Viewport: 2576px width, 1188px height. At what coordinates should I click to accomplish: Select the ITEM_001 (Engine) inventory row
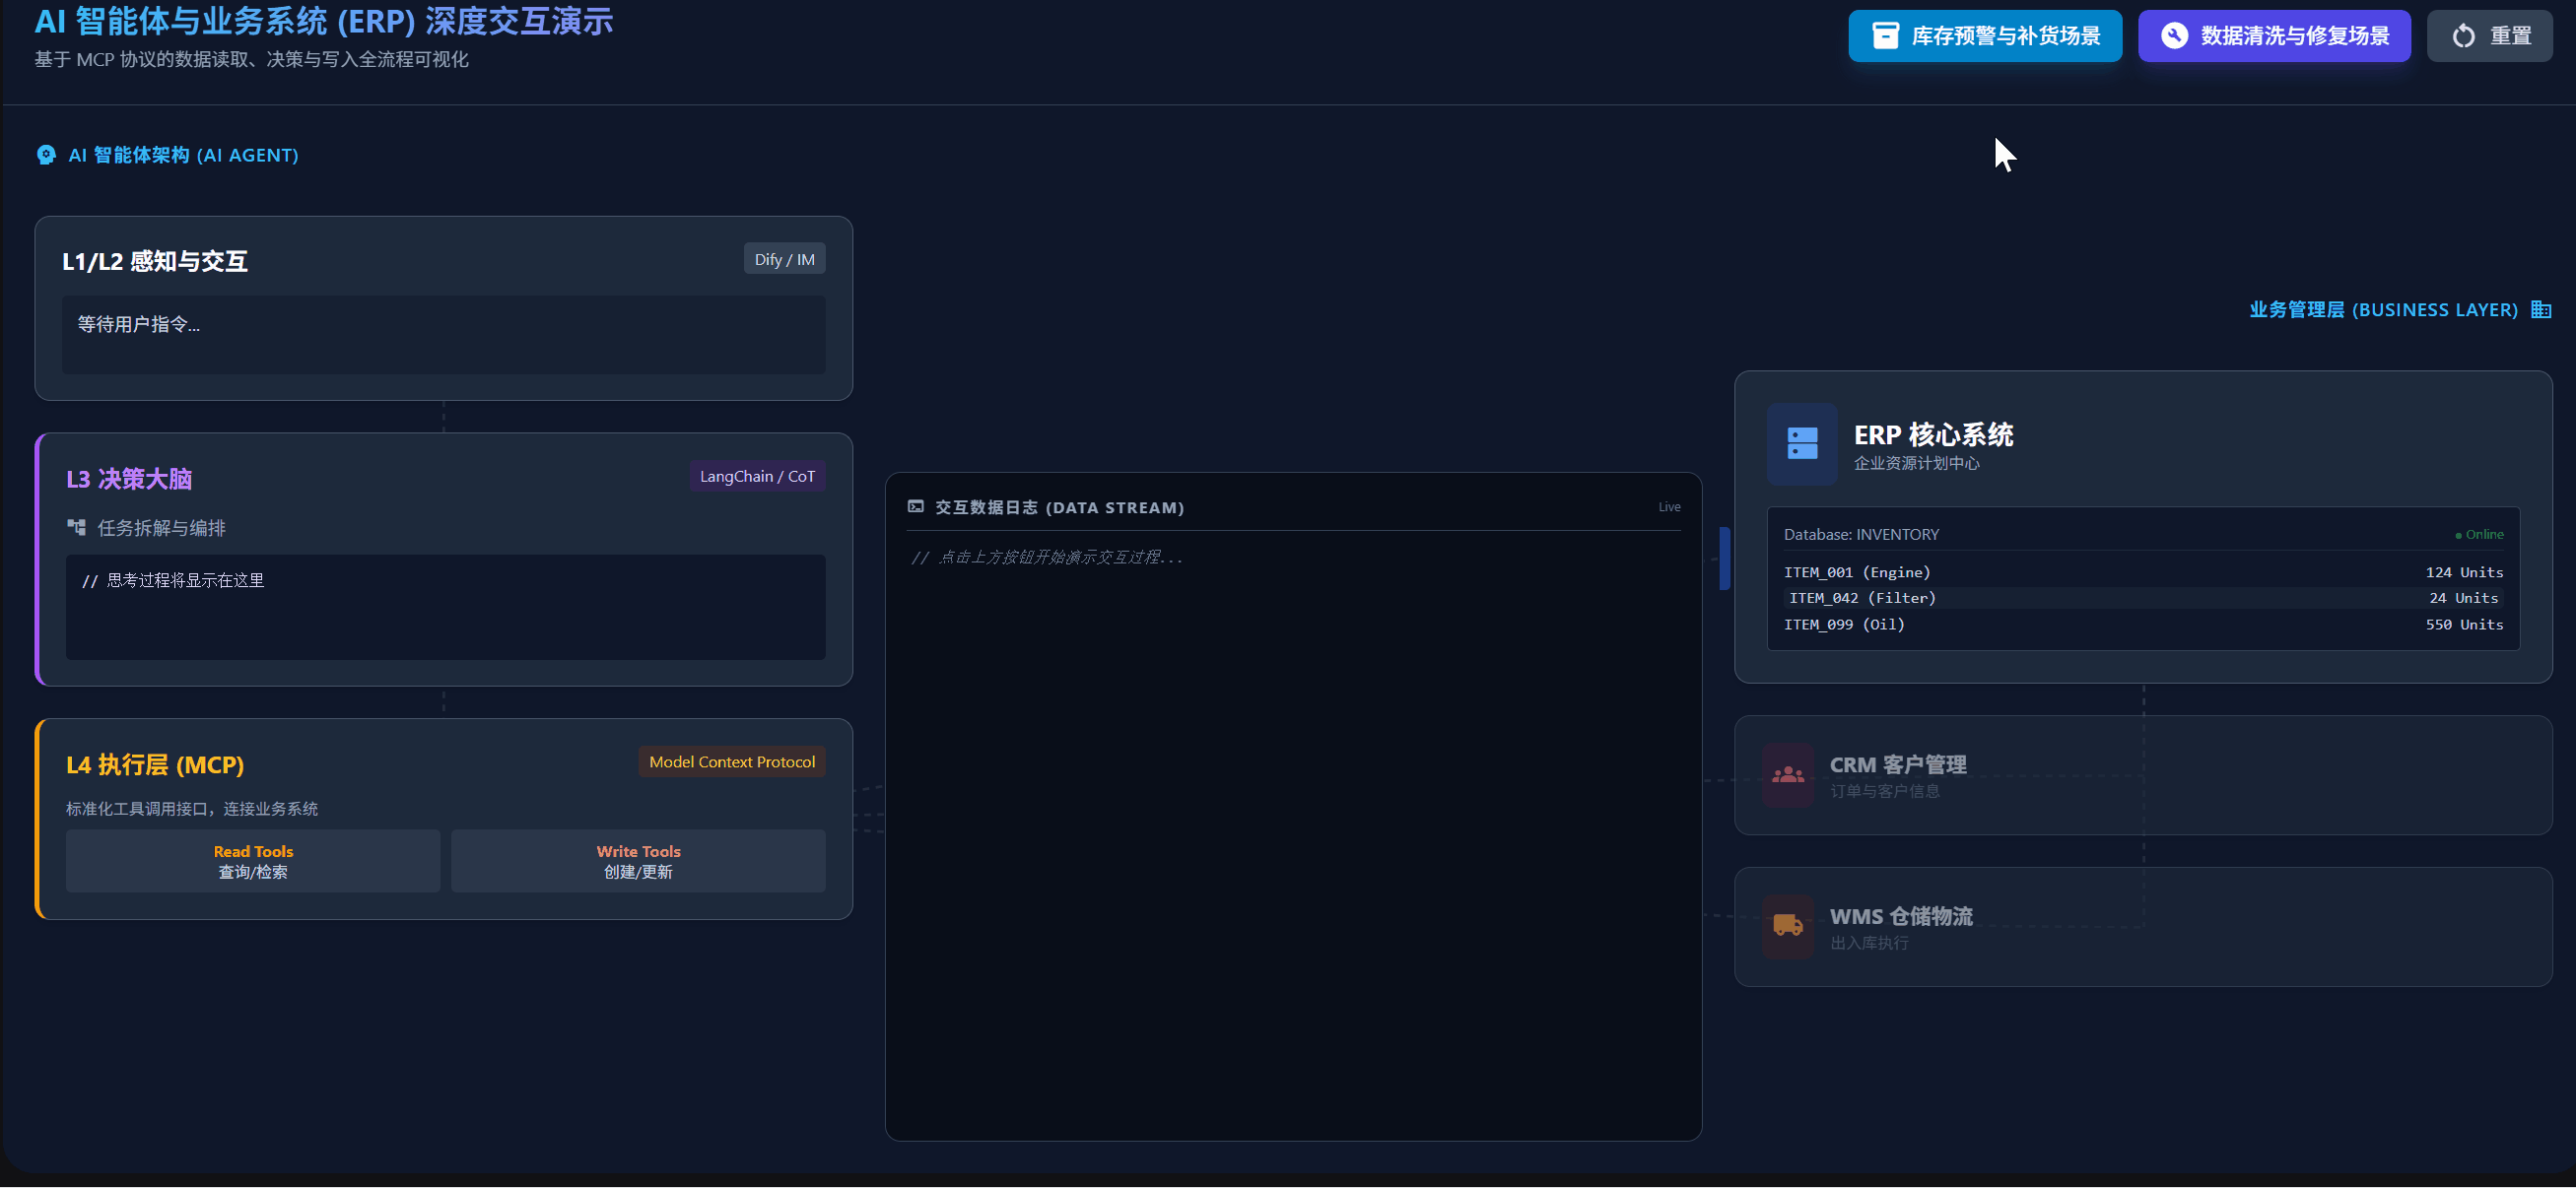2142,572
